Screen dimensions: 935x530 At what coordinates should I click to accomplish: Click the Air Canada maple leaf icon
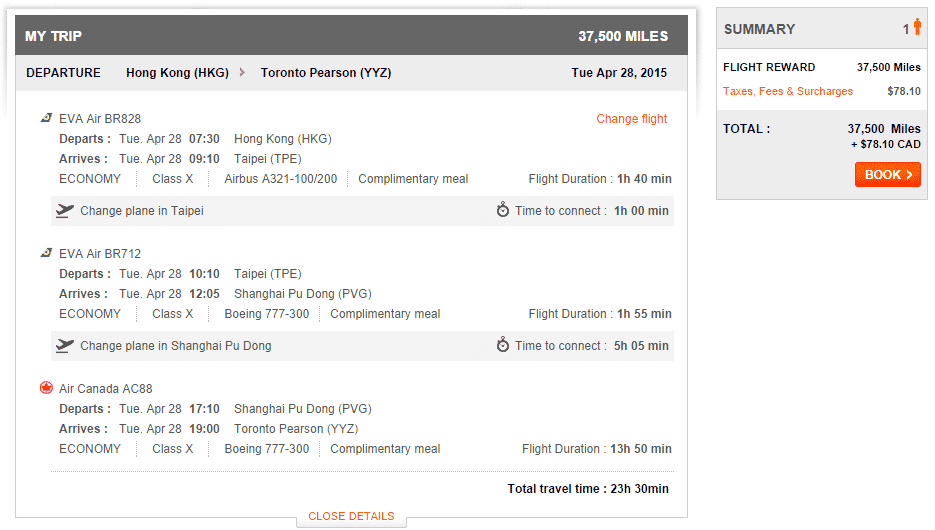pos(46,388)
